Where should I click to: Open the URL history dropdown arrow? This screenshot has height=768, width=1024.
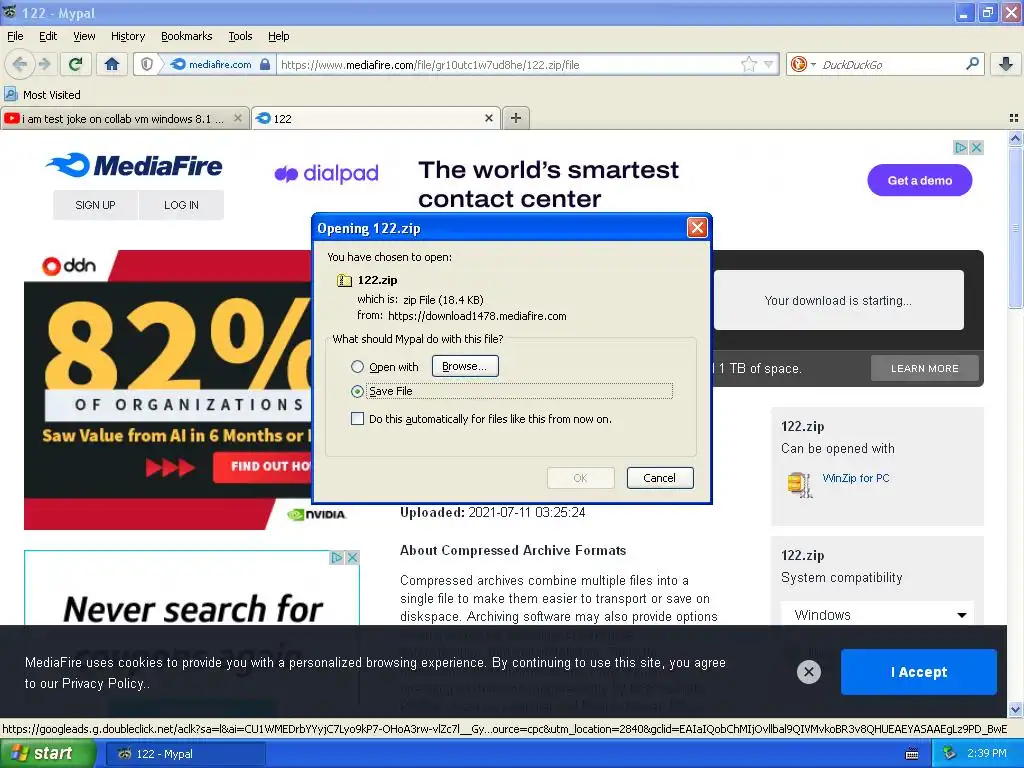click(769, 64)
